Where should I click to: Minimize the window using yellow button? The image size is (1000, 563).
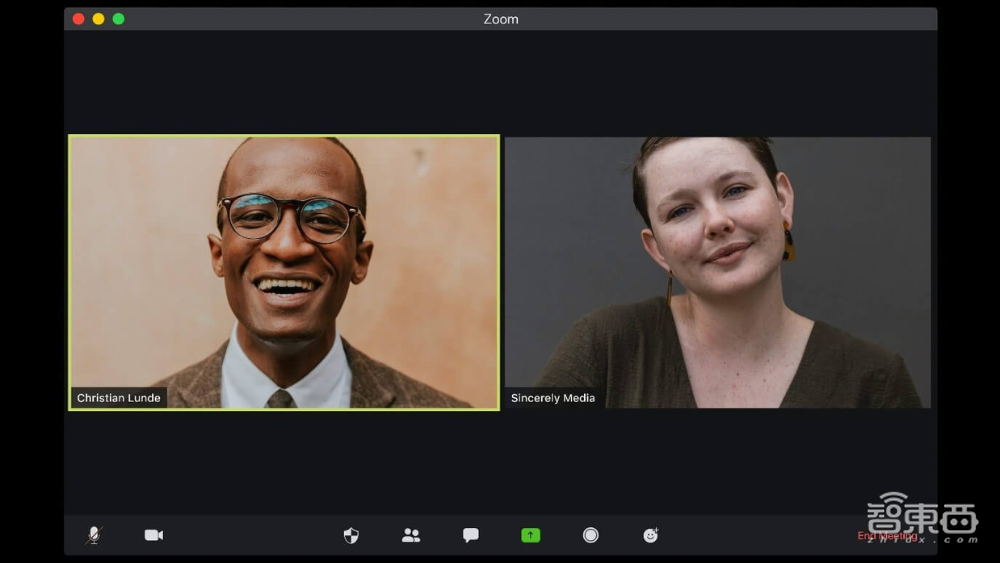point(98,19)
